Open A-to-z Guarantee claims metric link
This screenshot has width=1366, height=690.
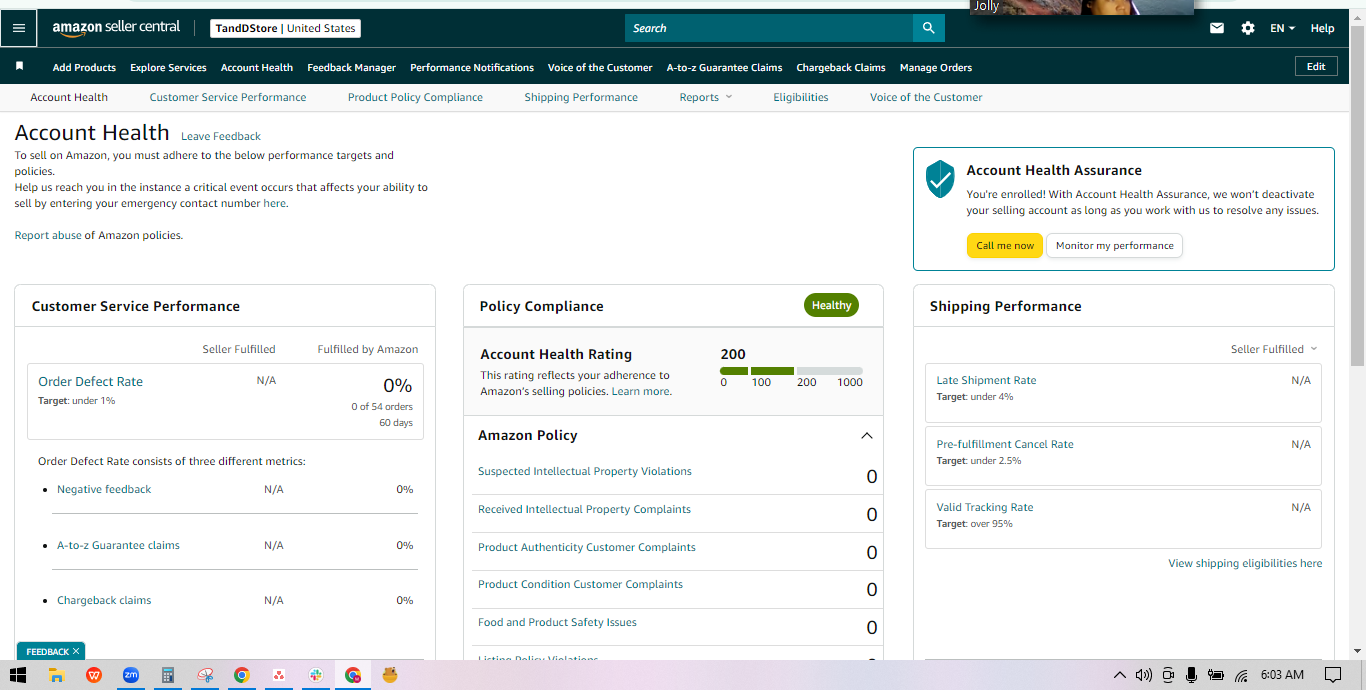point(118,545)
